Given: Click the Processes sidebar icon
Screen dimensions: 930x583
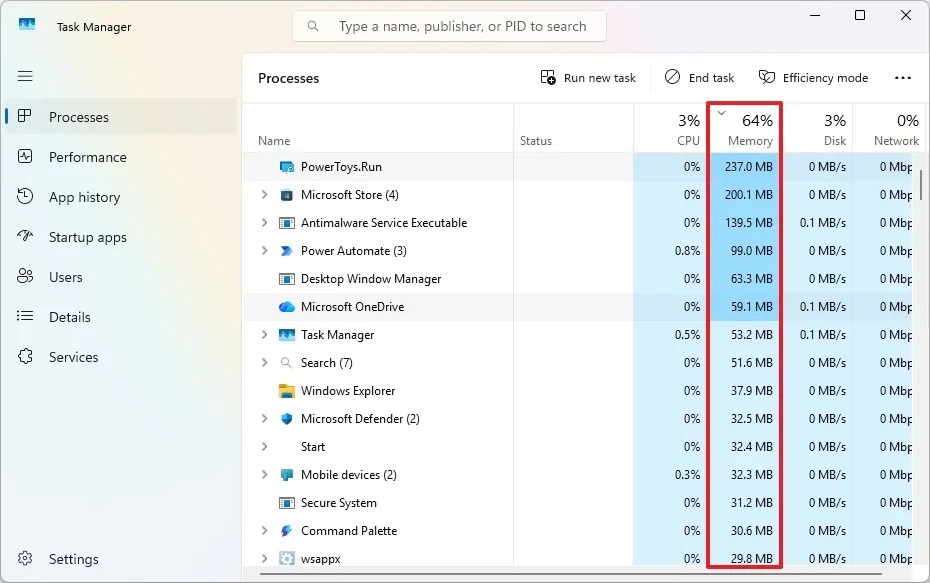Looking at the screenshot, I should point(25,117).
